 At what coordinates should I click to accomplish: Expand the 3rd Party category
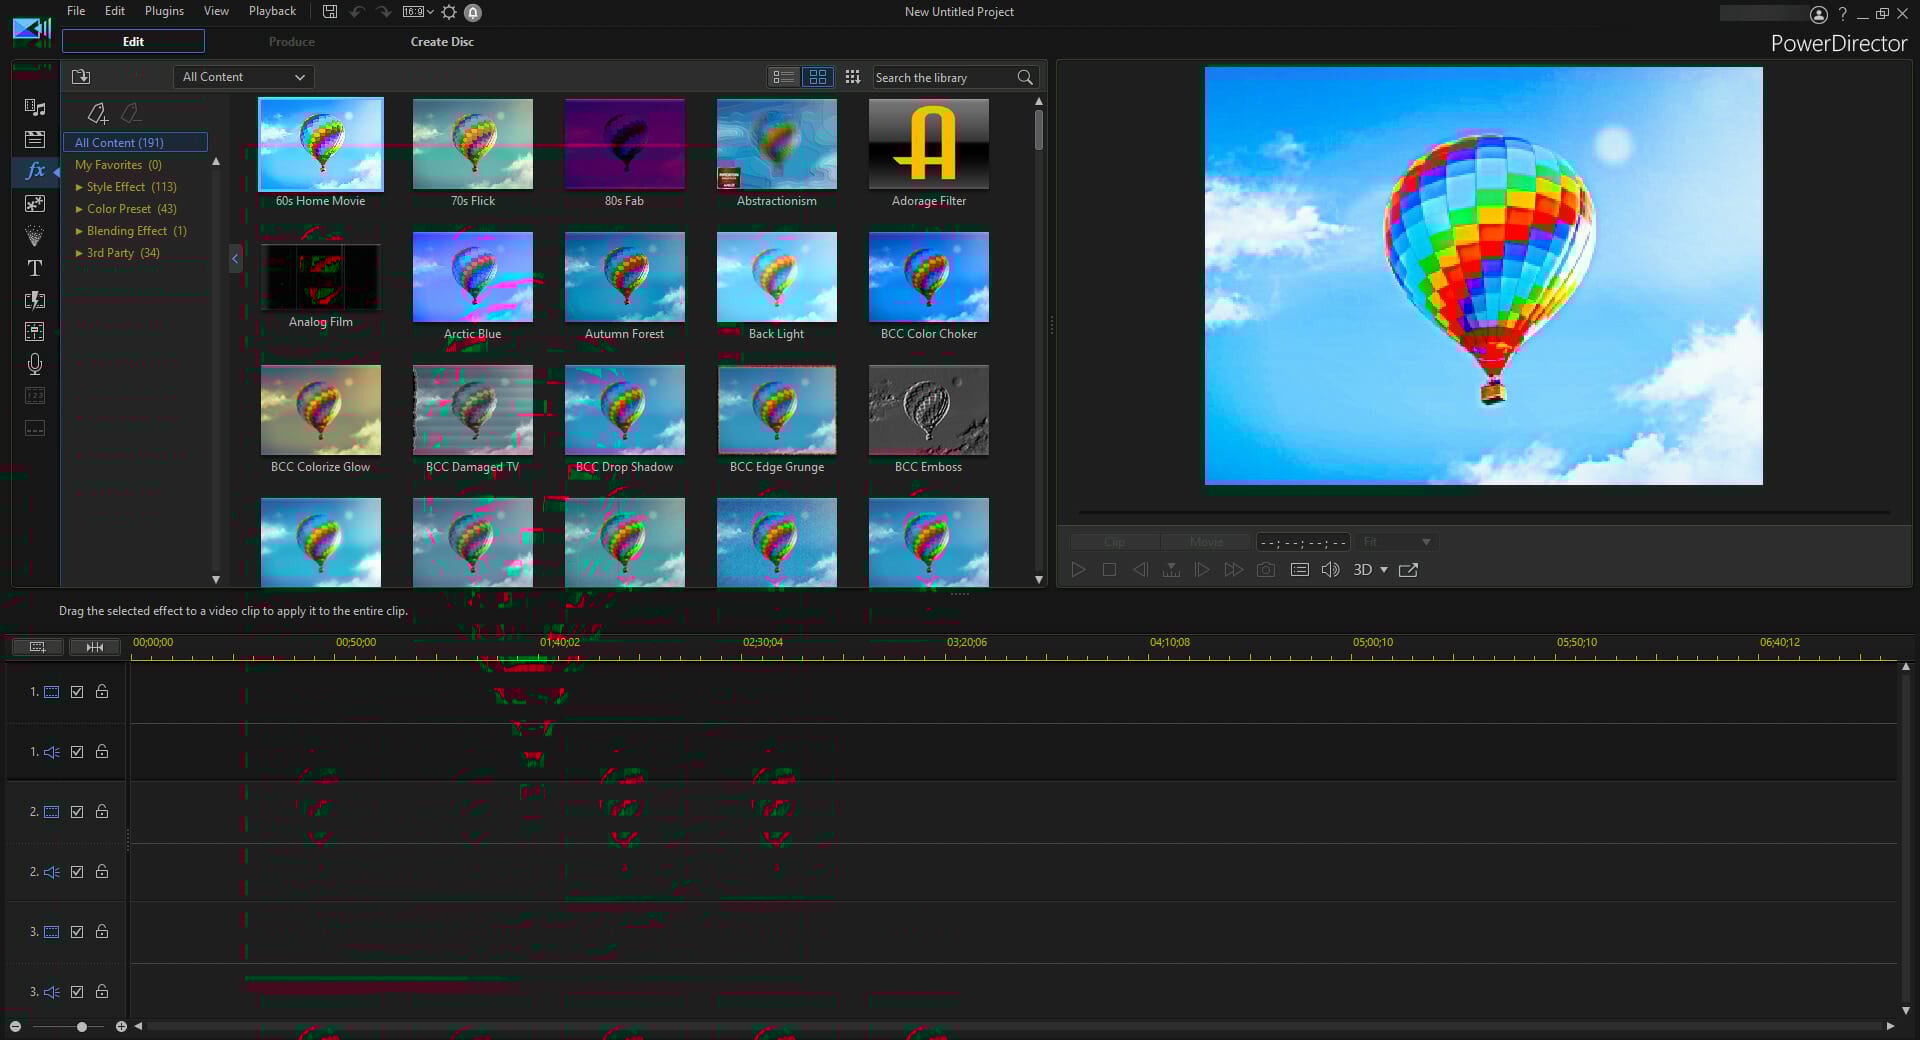[x=79, y=253]
